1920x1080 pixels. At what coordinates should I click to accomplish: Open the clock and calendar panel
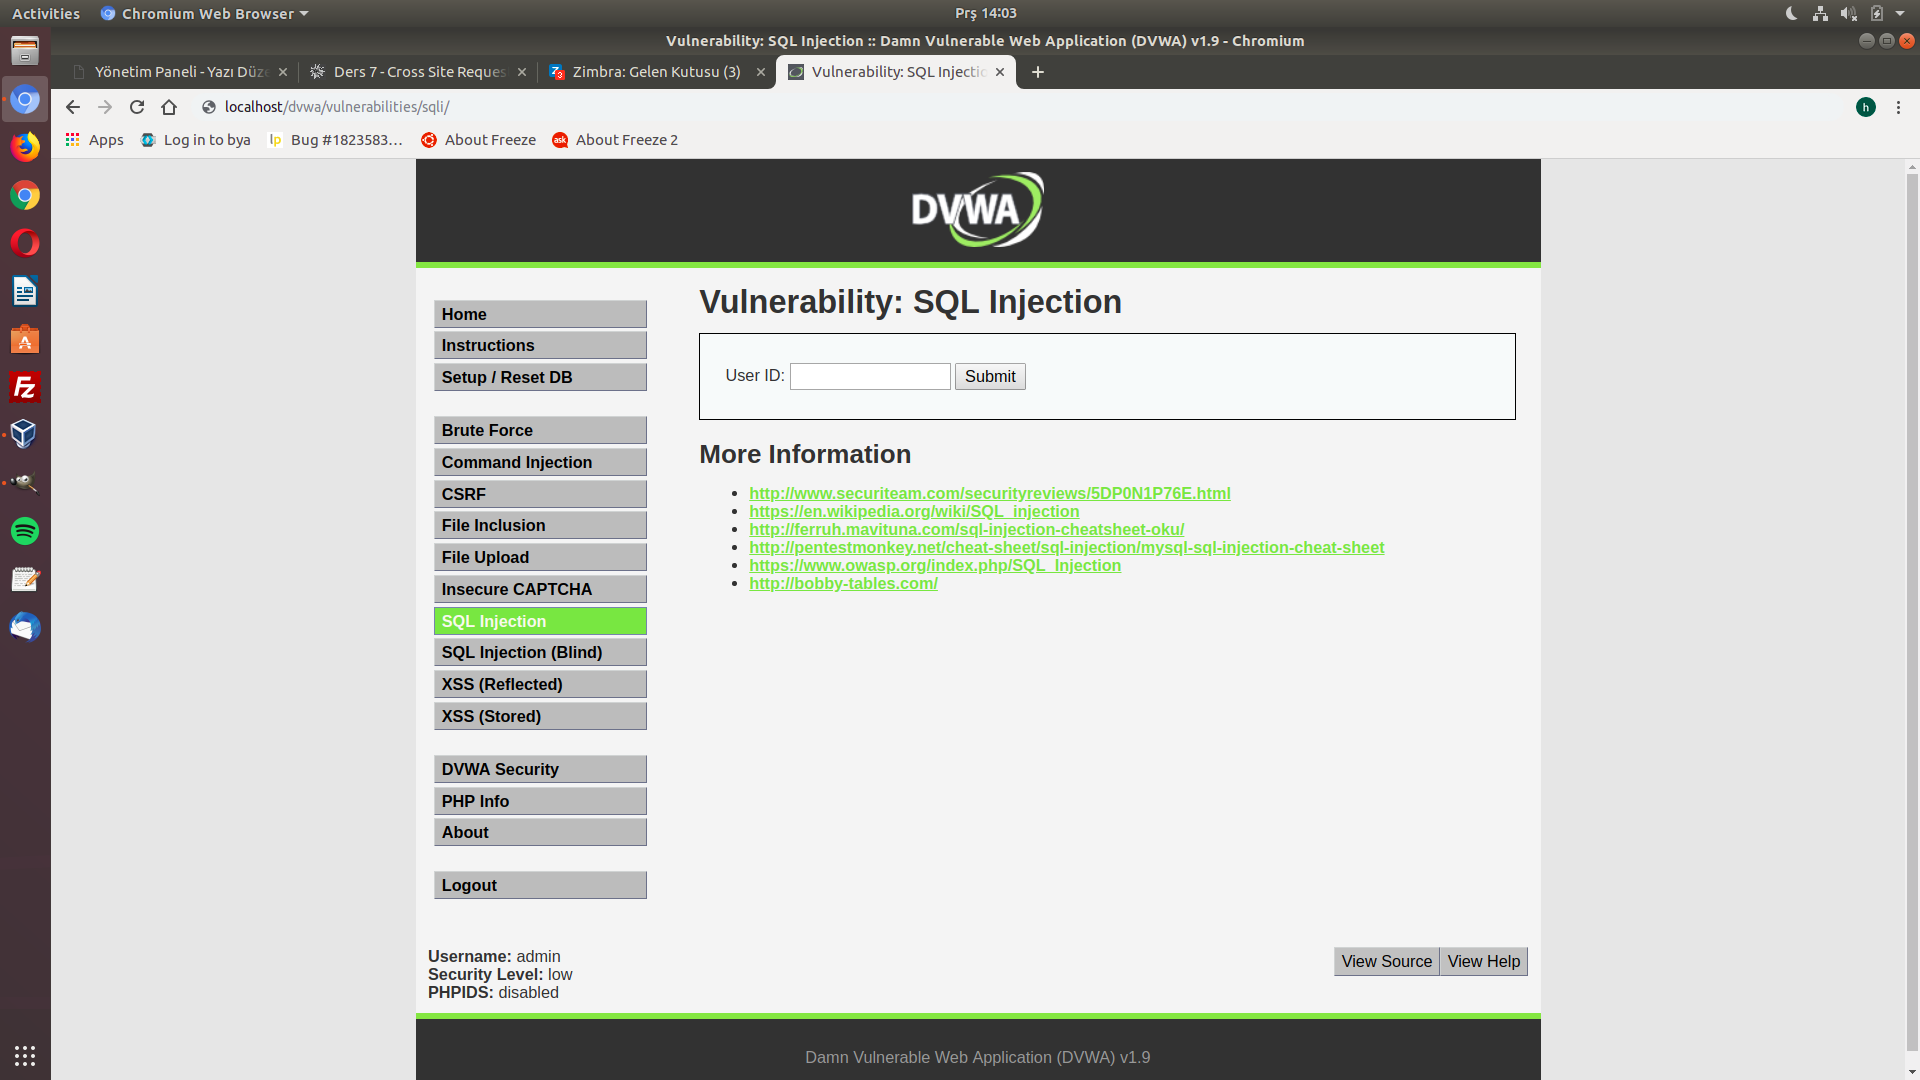[985, 14]
